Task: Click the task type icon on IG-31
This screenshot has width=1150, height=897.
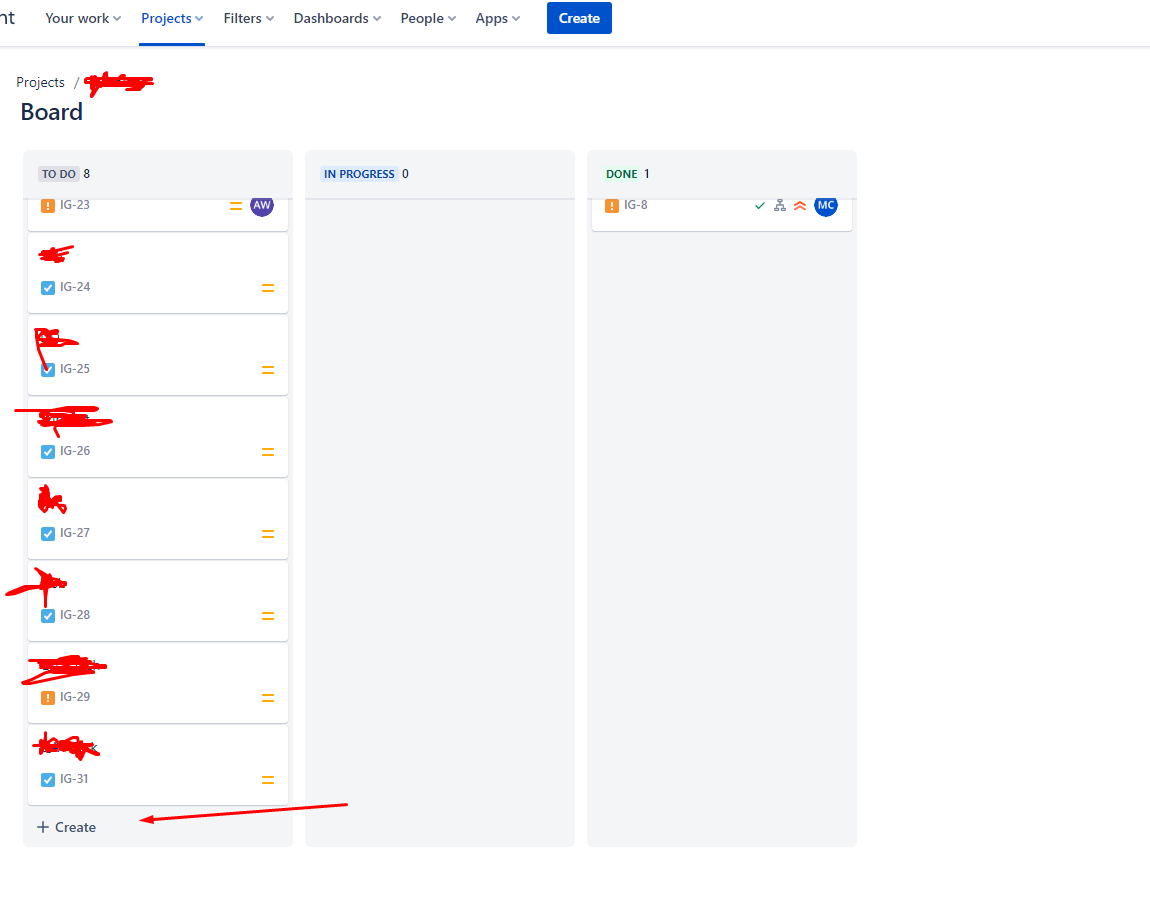Action: [48, 780]
